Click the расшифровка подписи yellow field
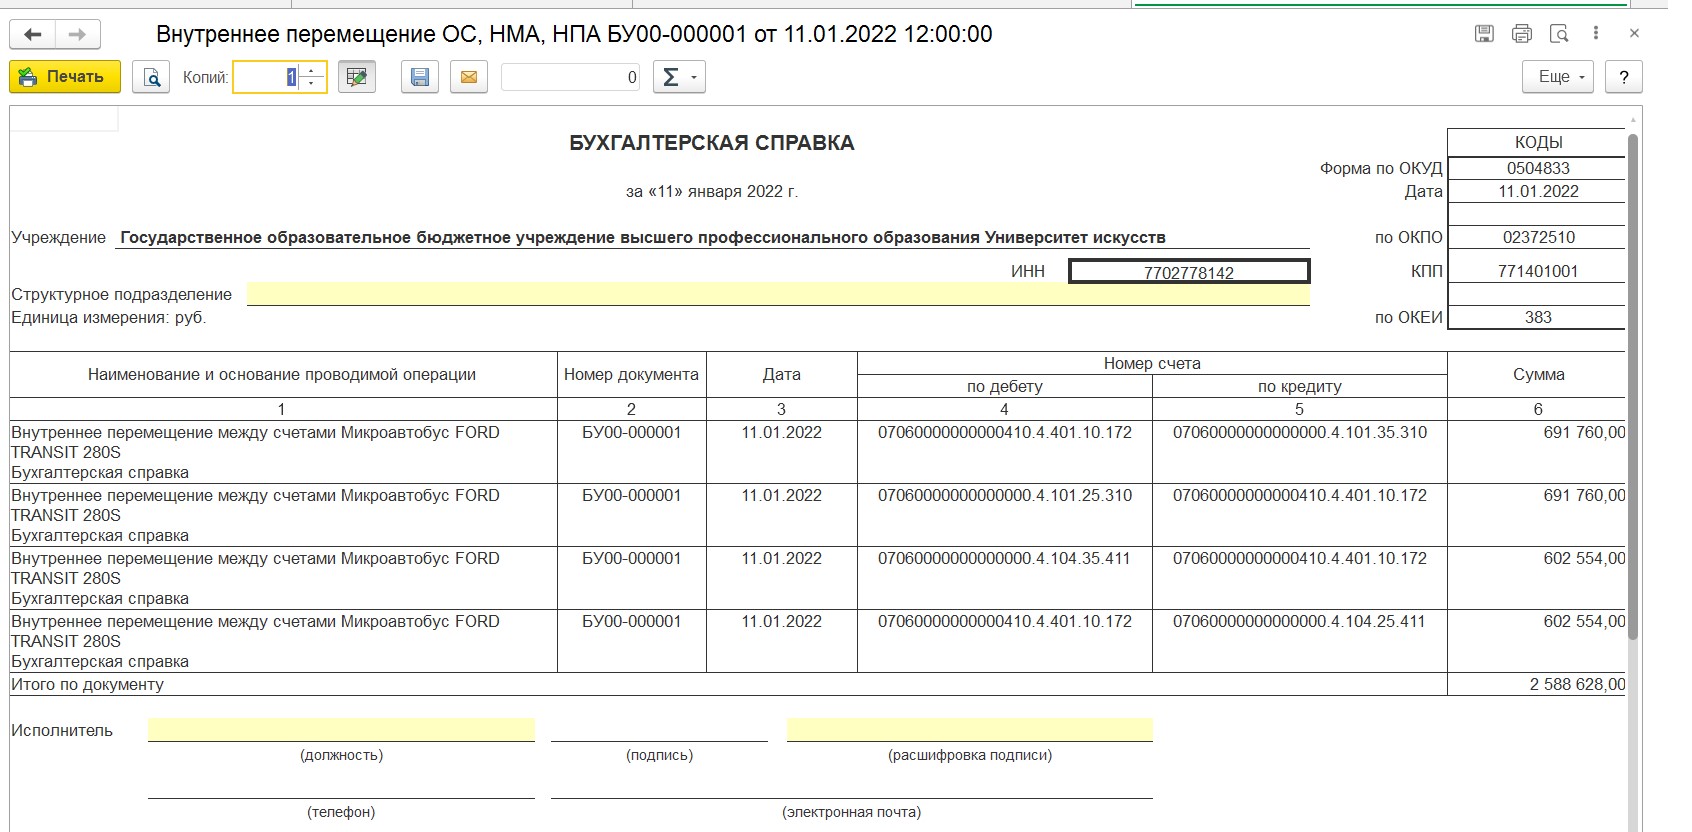1692x832 pixels. (970, 729)
